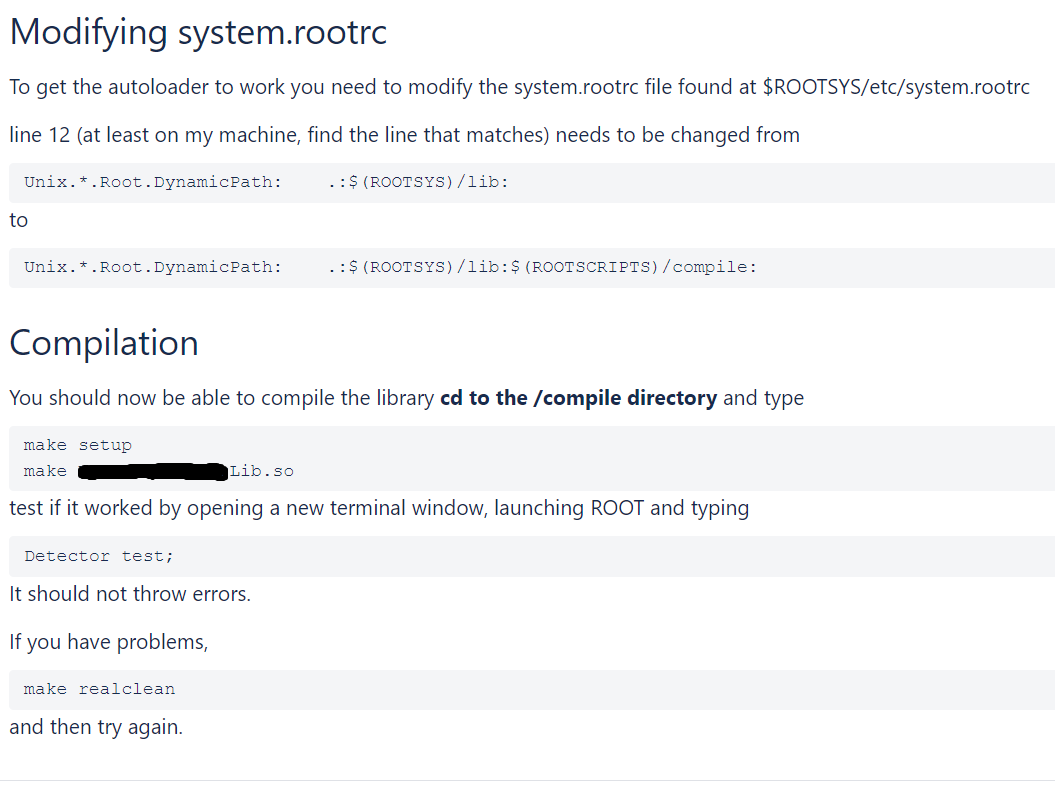The image size is (1055, 786).
Task: Click the "If you have problems," line
Action: (109, 642)
